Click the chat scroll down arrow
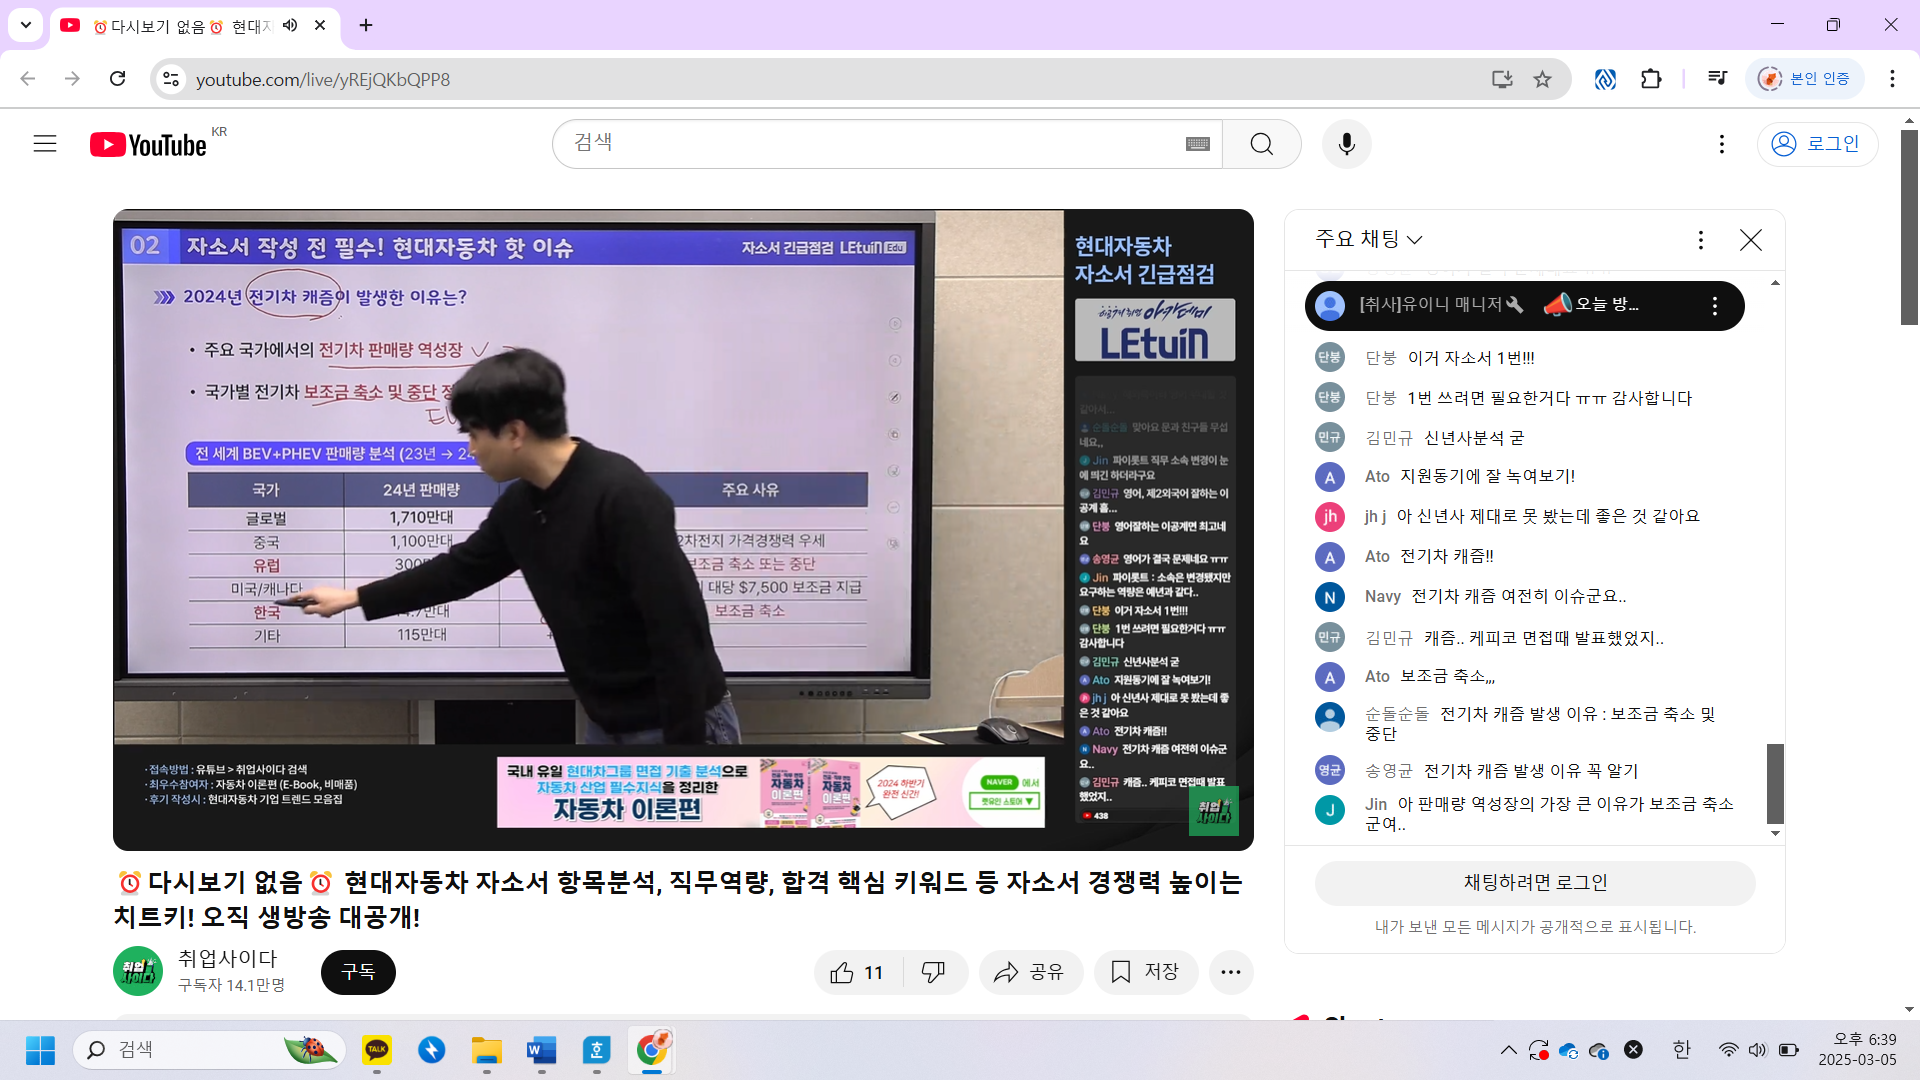This screenshot has width=1920, height=1080. coord(1775,833)
